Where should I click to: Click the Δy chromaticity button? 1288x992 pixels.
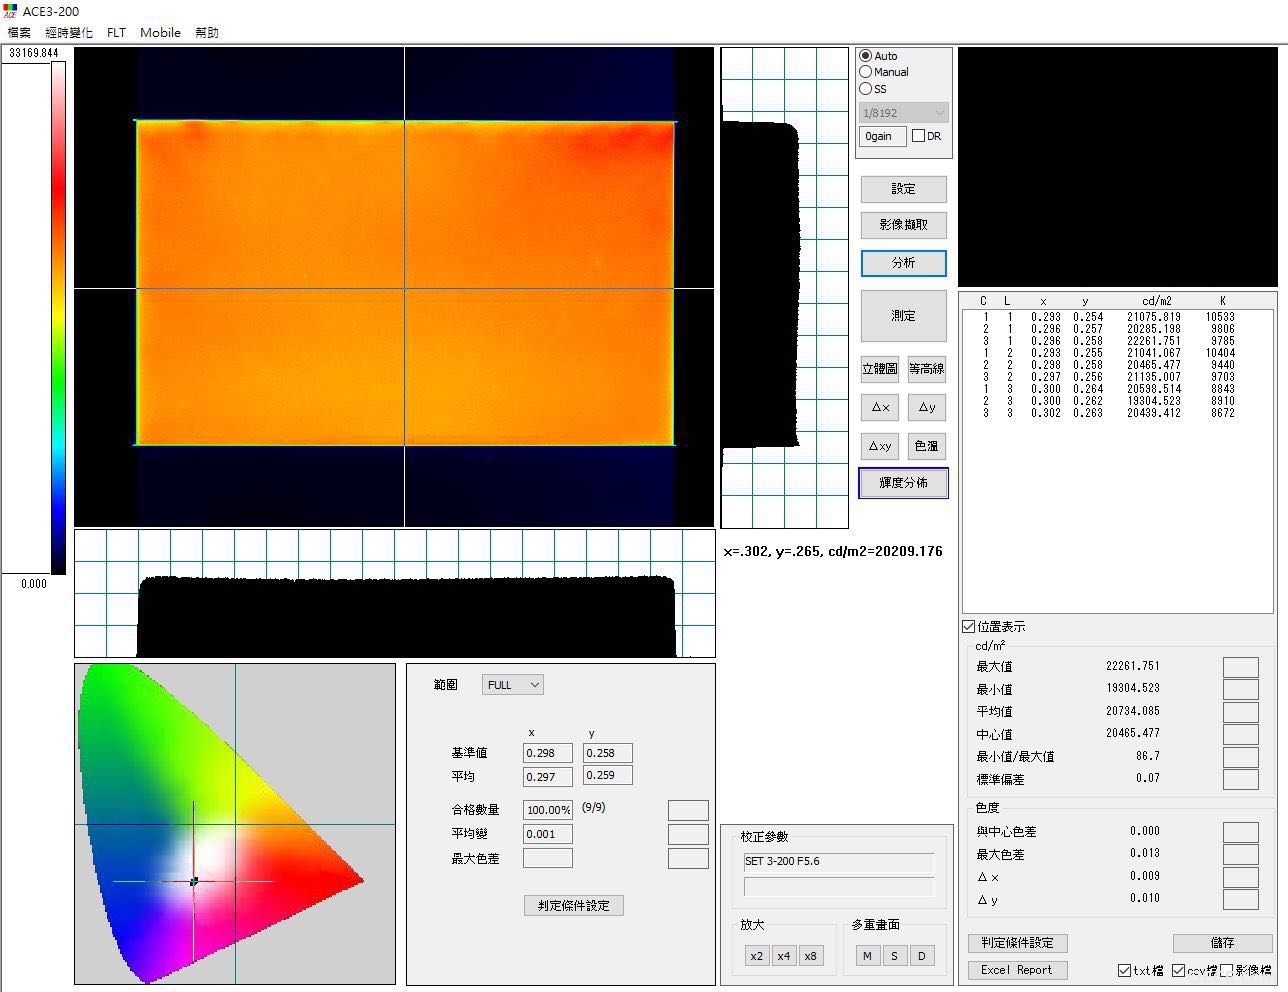coord(927,407)
